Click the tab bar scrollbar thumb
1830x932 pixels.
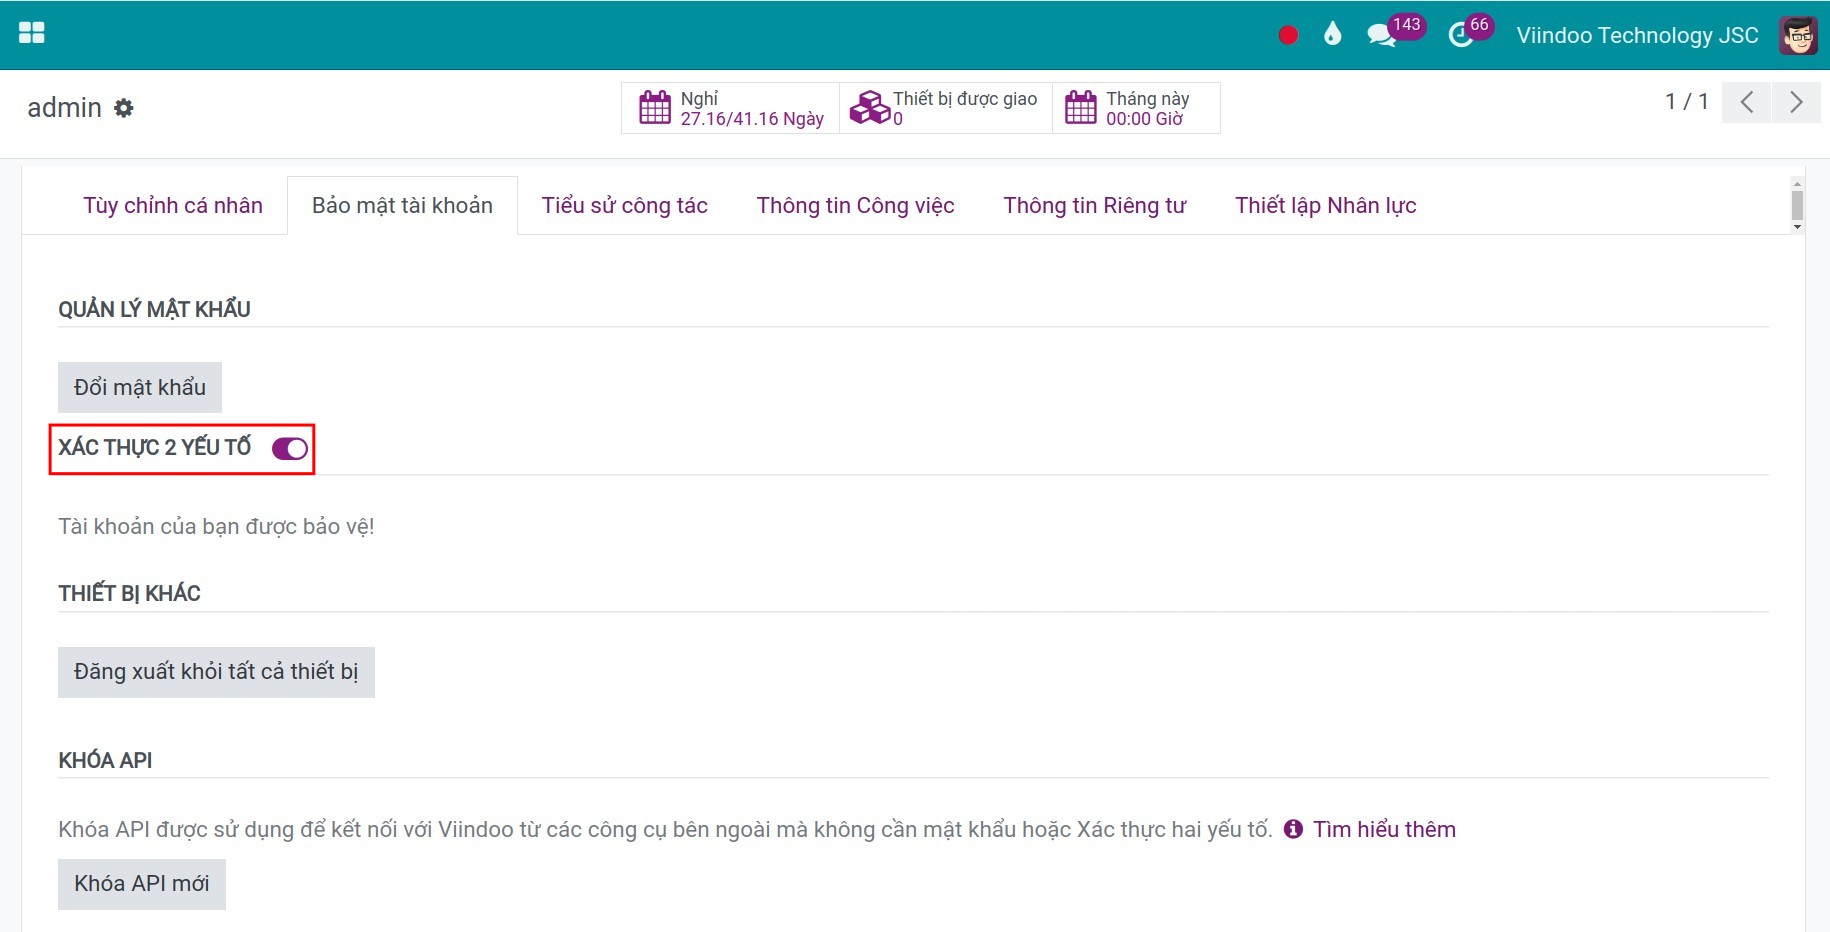(1797, 206)
